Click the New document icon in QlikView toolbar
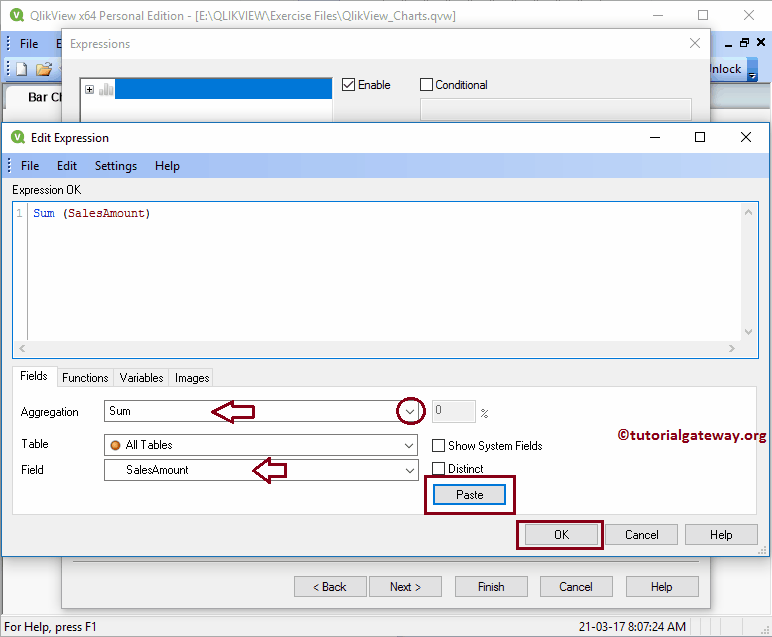This screenshot has width=772, height=637. pyautogui.click(x=21, y=69)
